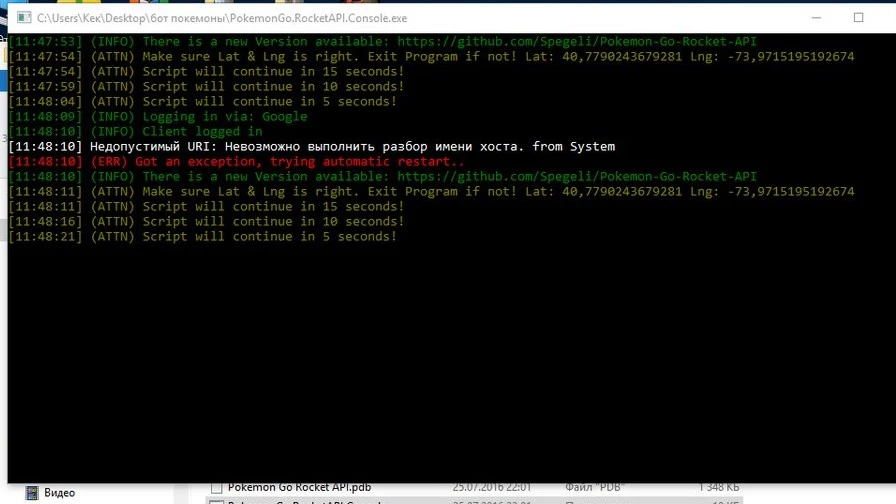The image size is (896, 504).
Task: Click the GitHub URL in the 11:47:53 line
Action: (x=577, y=41)
